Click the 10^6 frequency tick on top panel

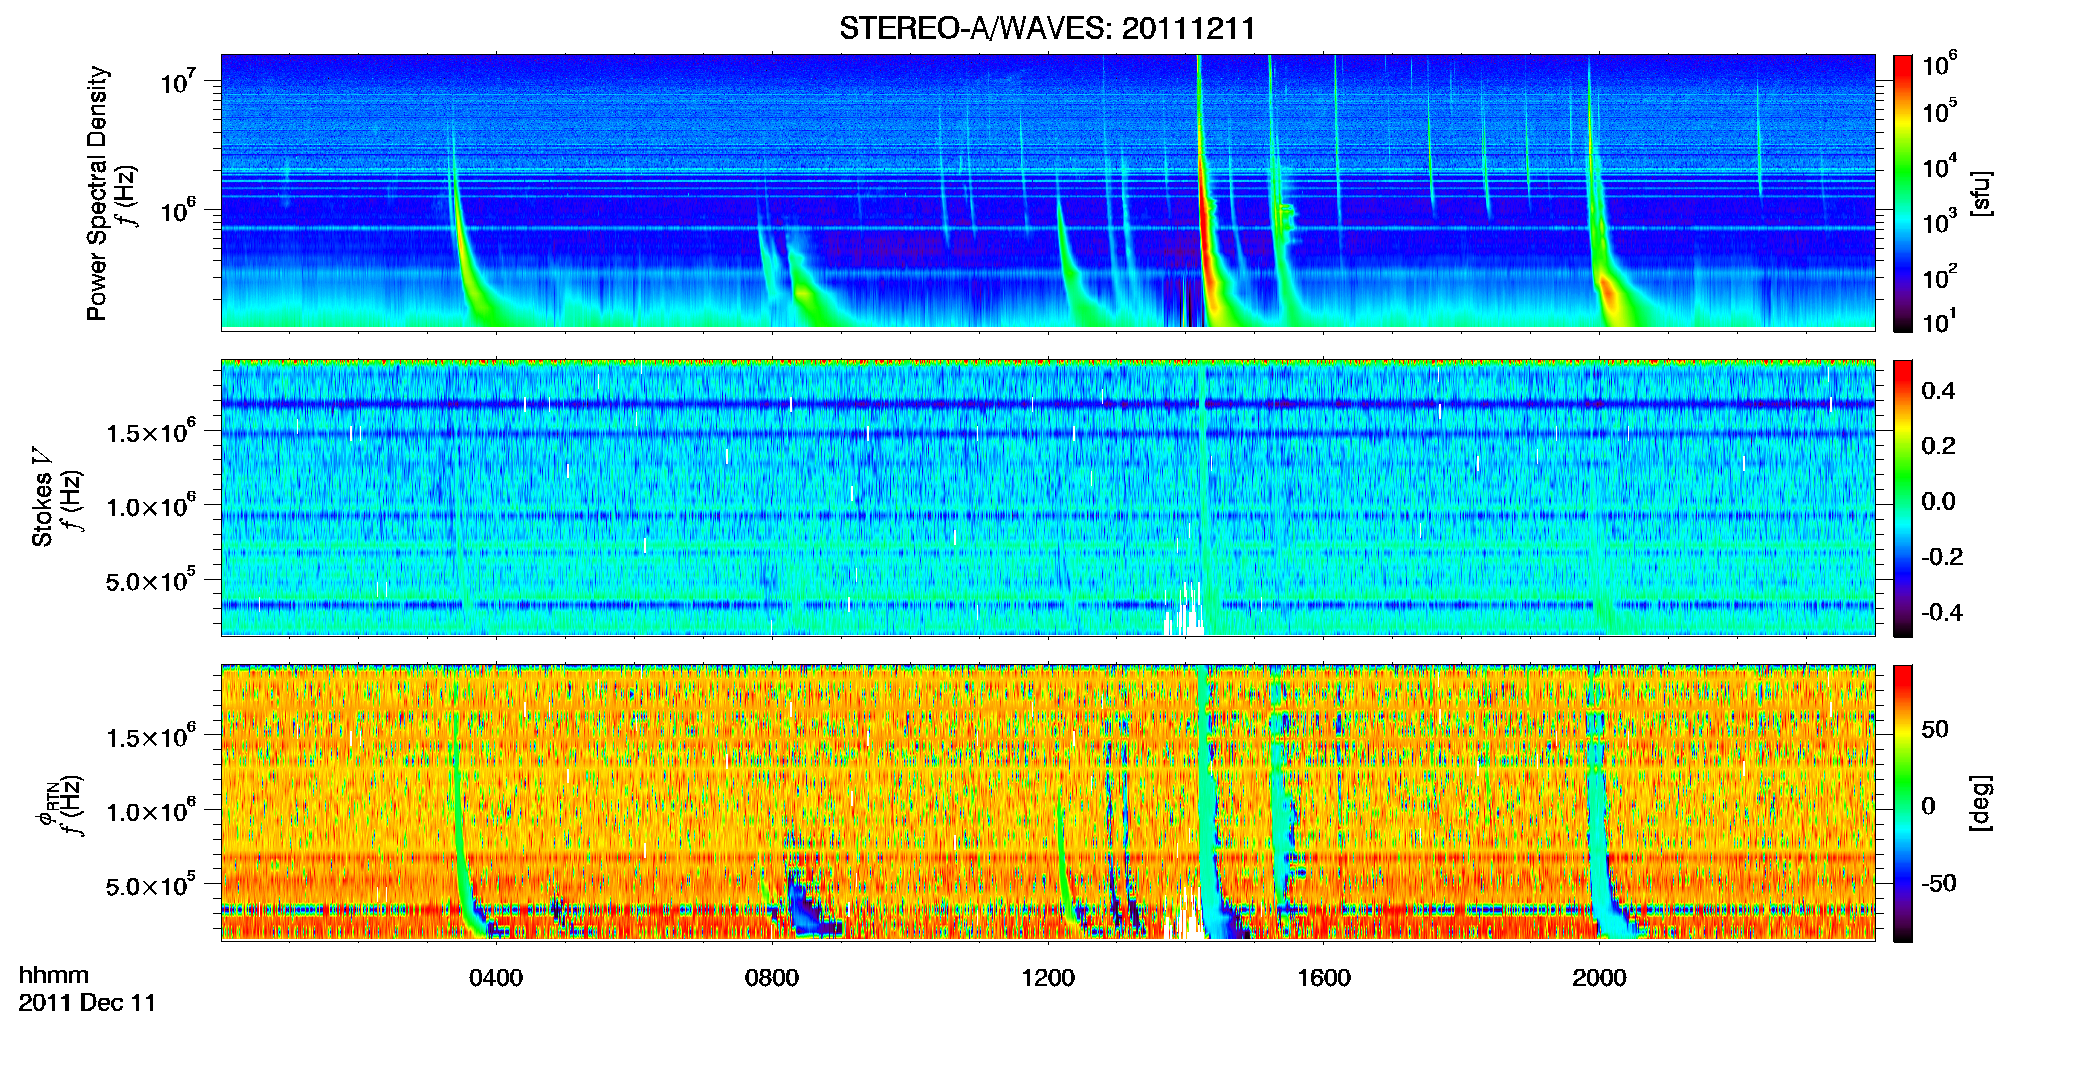click(x=180, y=211)
